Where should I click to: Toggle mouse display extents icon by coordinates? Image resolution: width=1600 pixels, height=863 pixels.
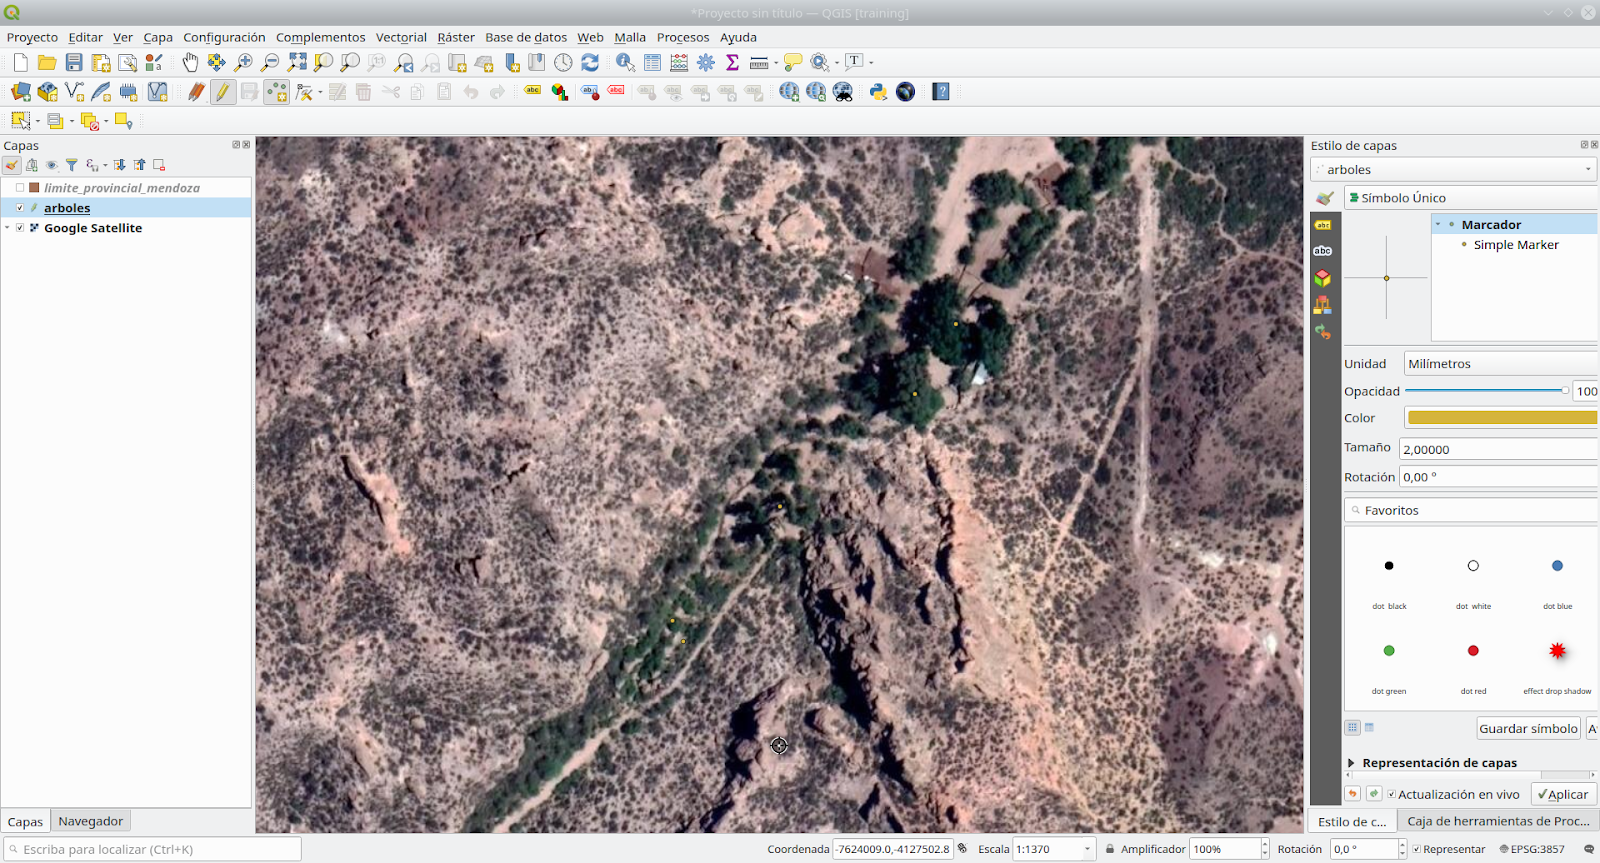coord(963,849)
